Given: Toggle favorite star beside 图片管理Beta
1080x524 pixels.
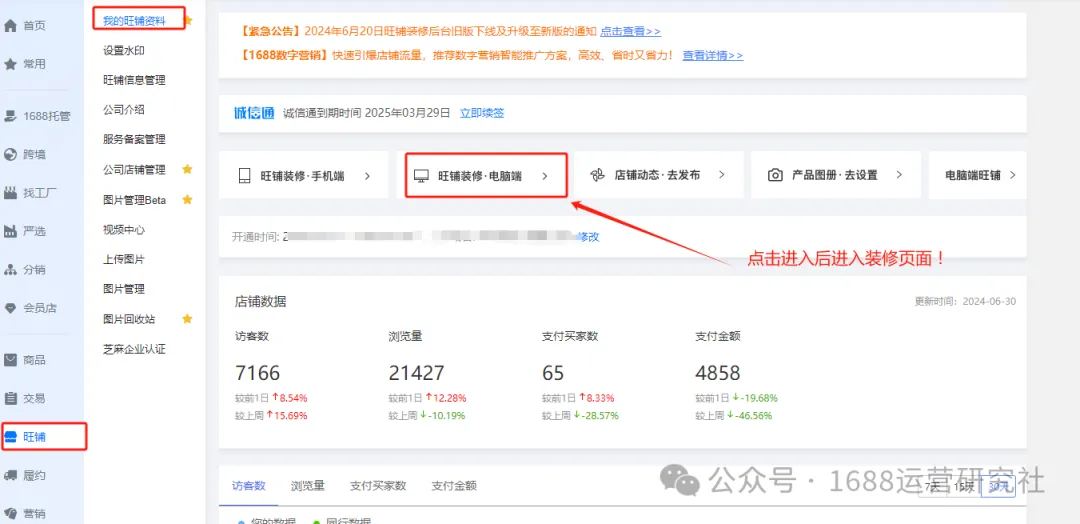Looking at the screenshot, I should point(187,200).
